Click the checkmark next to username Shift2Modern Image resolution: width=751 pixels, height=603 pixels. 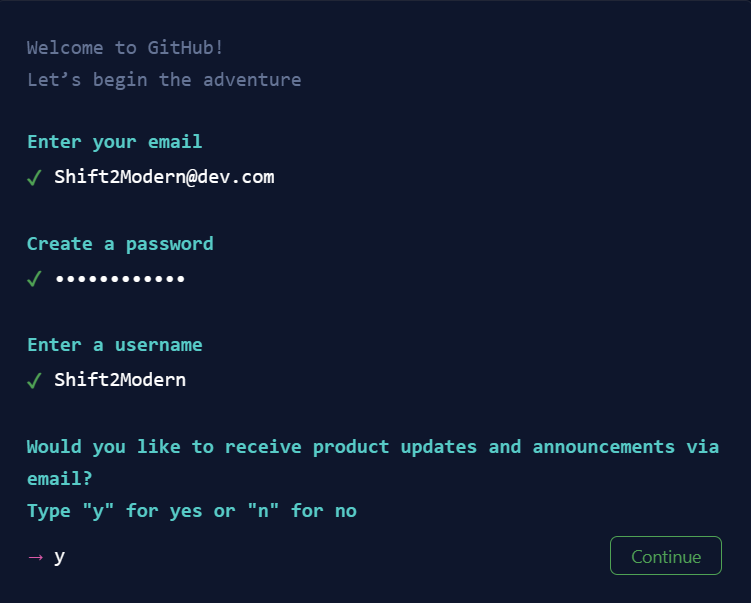[34, 380]
